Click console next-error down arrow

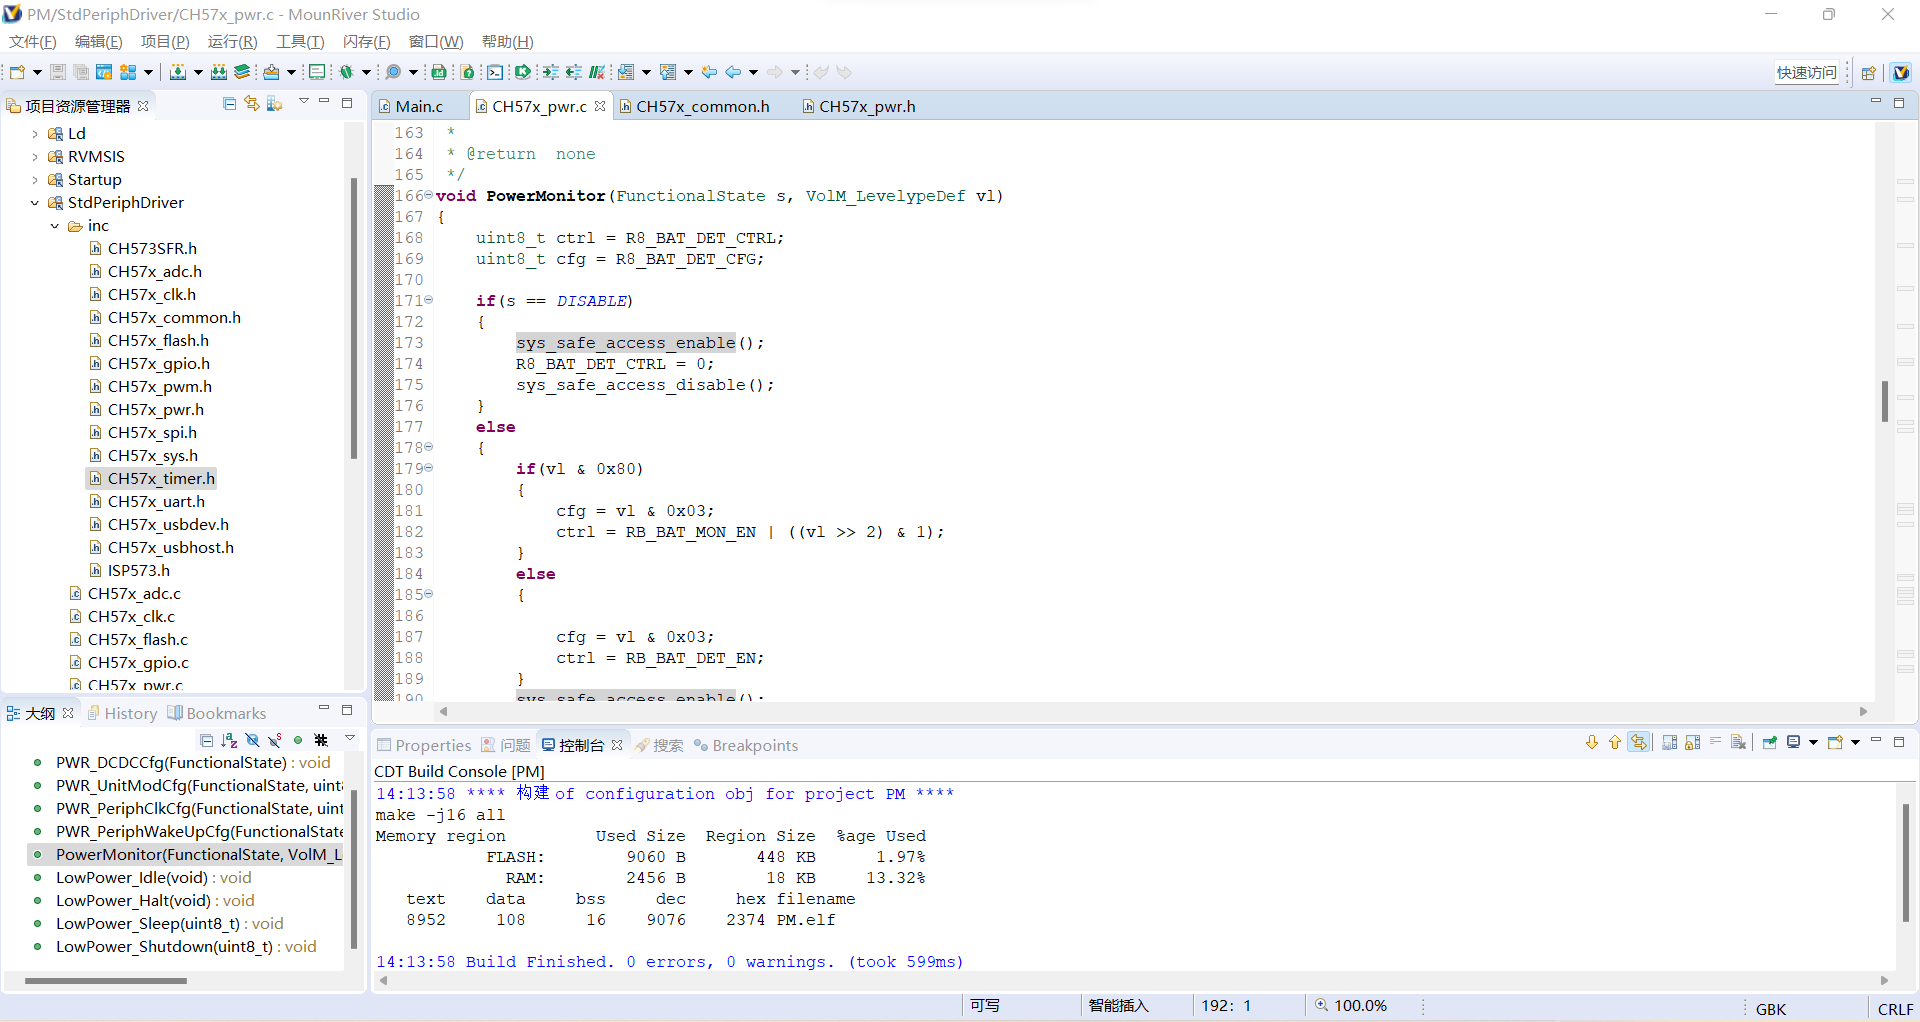[1592, 742]
